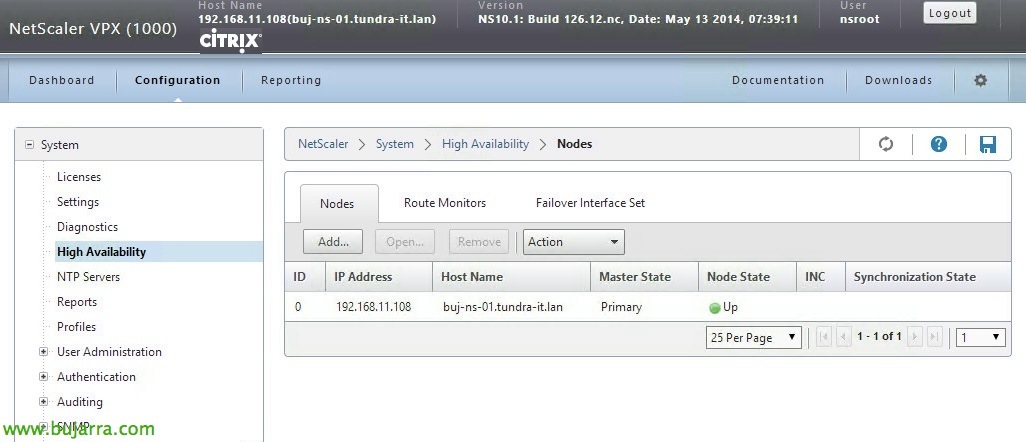Select the Nodes tab
1026x442 pixels.
[337, 204]
